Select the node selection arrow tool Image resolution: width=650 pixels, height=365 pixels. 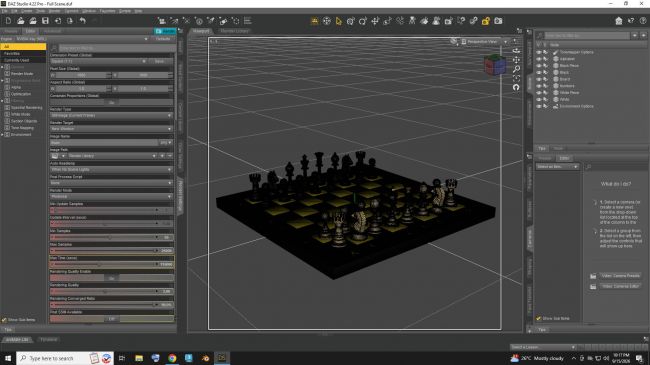(339, 21)
